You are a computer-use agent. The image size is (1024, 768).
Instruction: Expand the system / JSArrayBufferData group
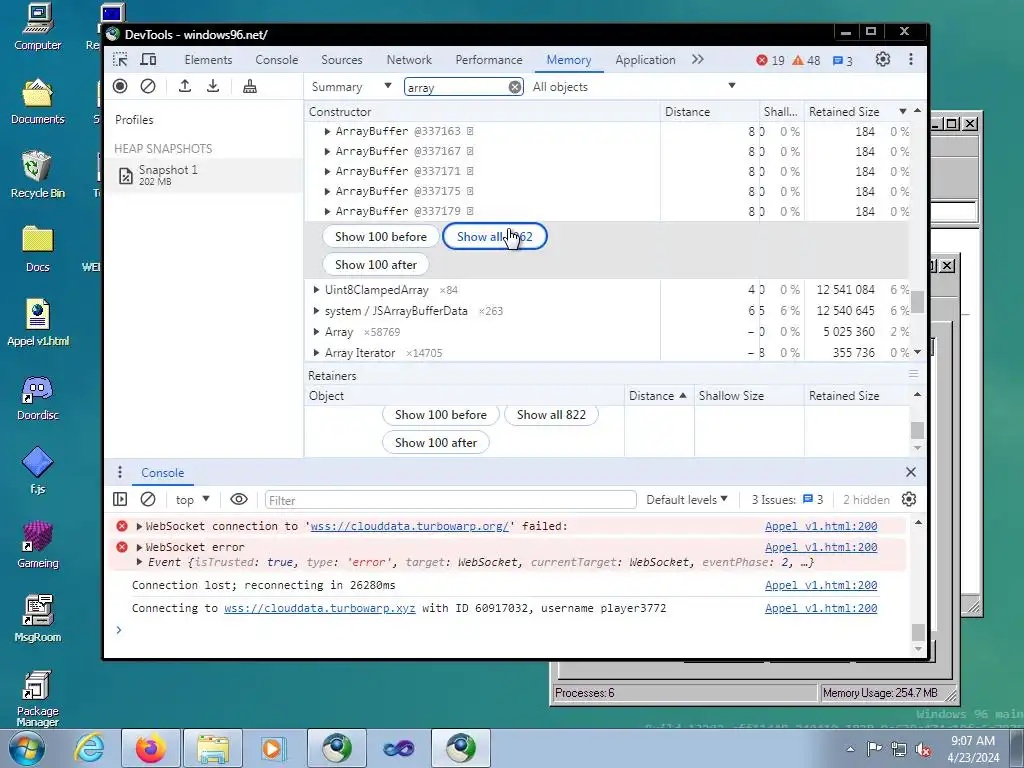coord(317,311)
